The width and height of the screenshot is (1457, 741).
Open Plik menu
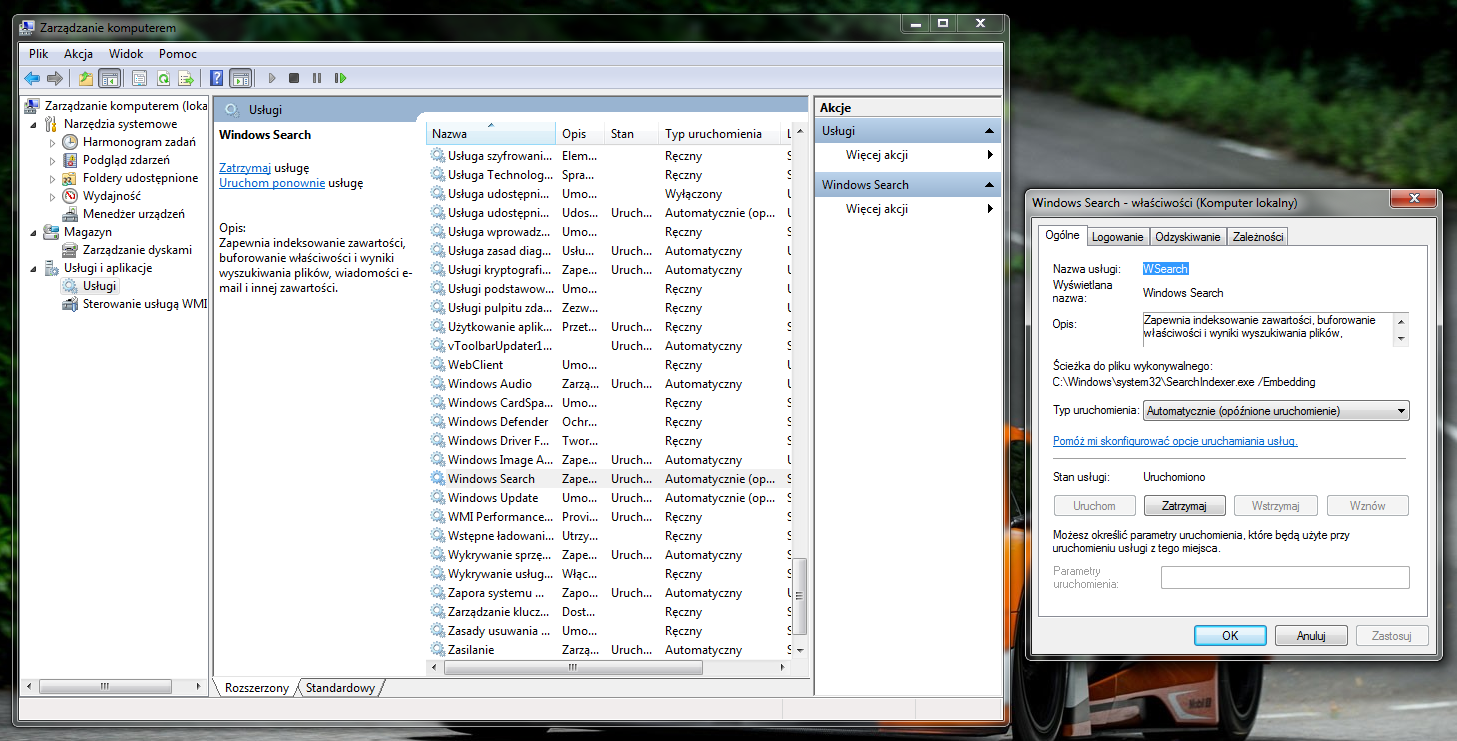[x=39, y=54]
